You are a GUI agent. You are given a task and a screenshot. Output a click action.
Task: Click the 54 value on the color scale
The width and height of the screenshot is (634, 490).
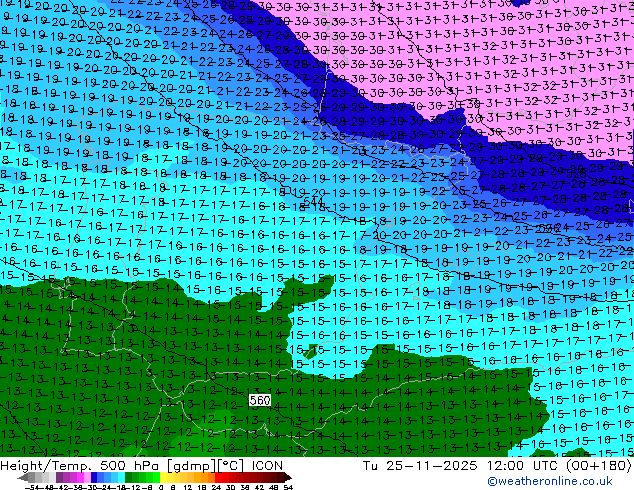(288, 488)
